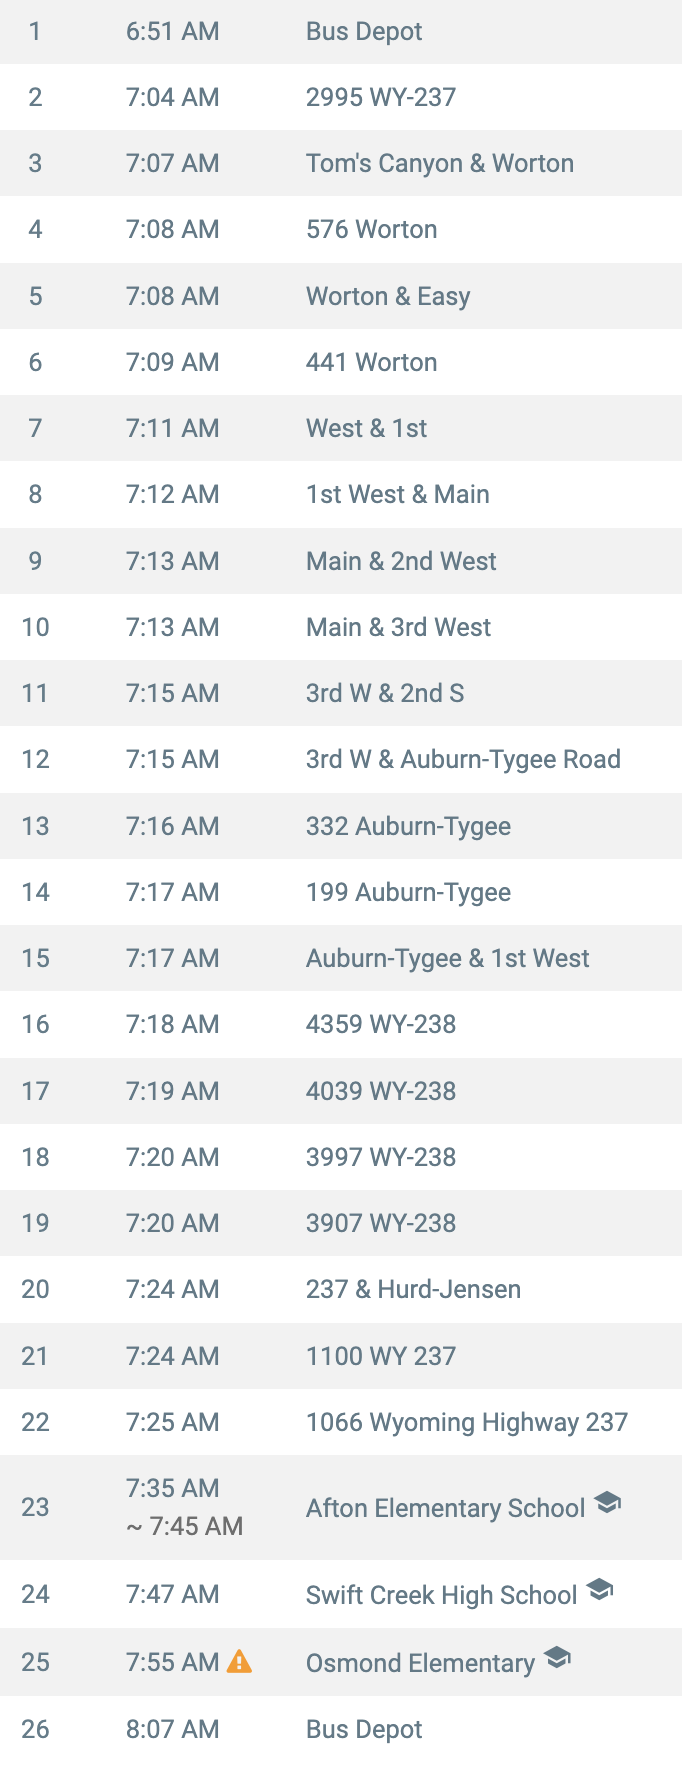Click the school icon beside Afton Elementary School
The width and height of the screenshot is (682, 1766).
pos(607,1502)
